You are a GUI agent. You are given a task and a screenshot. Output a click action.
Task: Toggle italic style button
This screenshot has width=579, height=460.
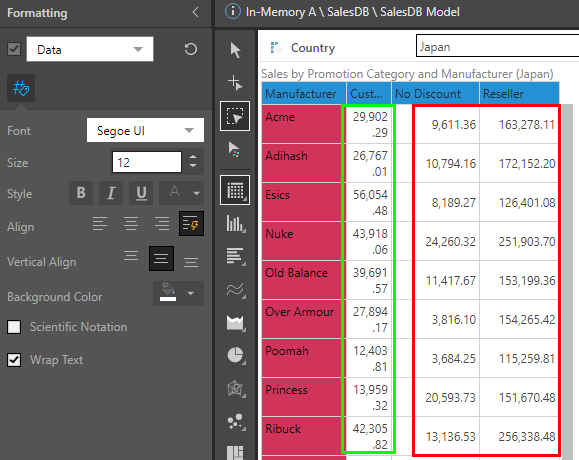point(111,193)
